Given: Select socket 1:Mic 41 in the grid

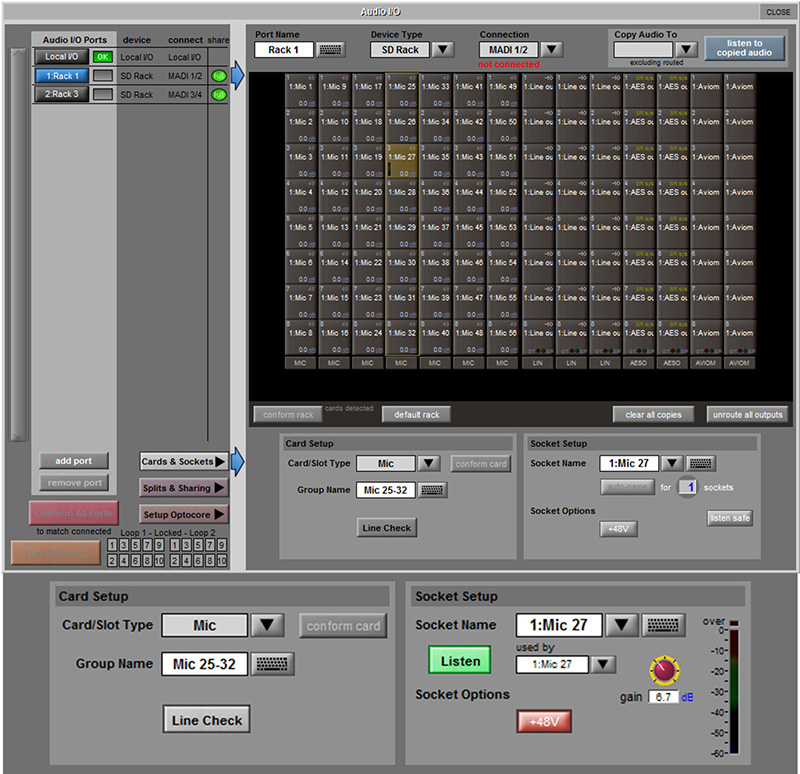Looking at the screenshot, I should [469, 90].
